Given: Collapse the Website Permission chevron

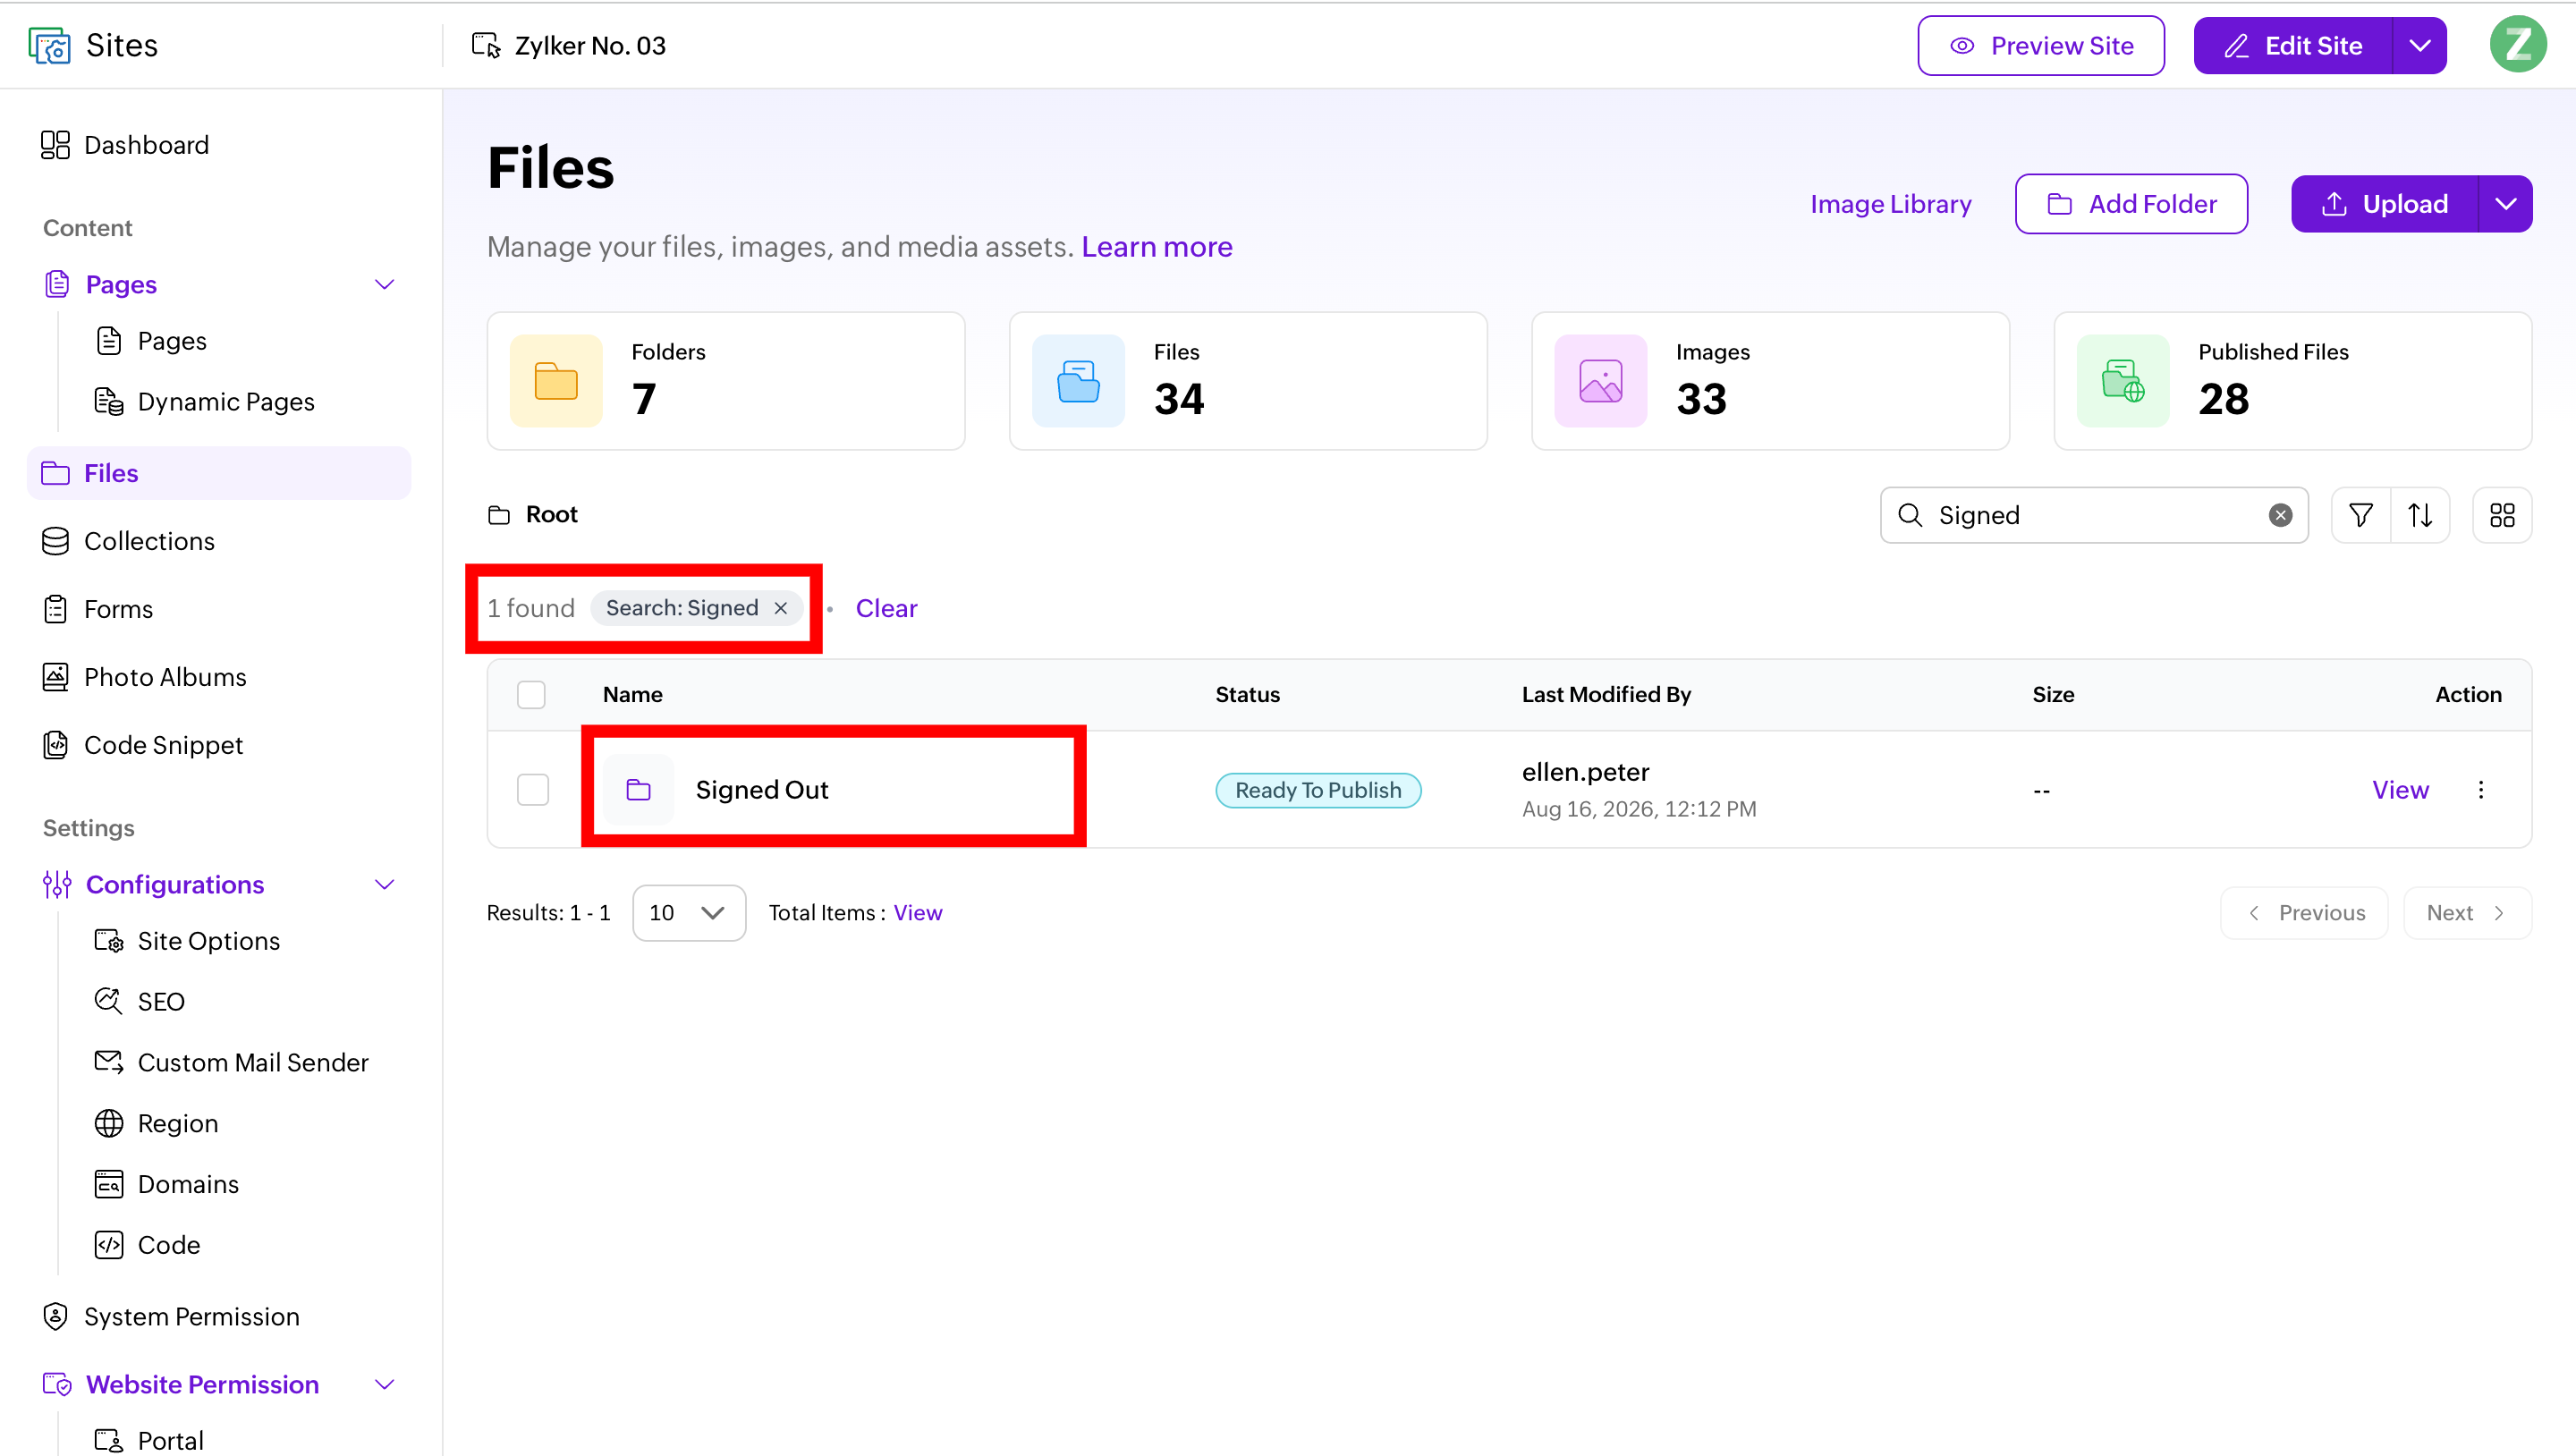Looking at the screenshot, I should coord(384,1384).
